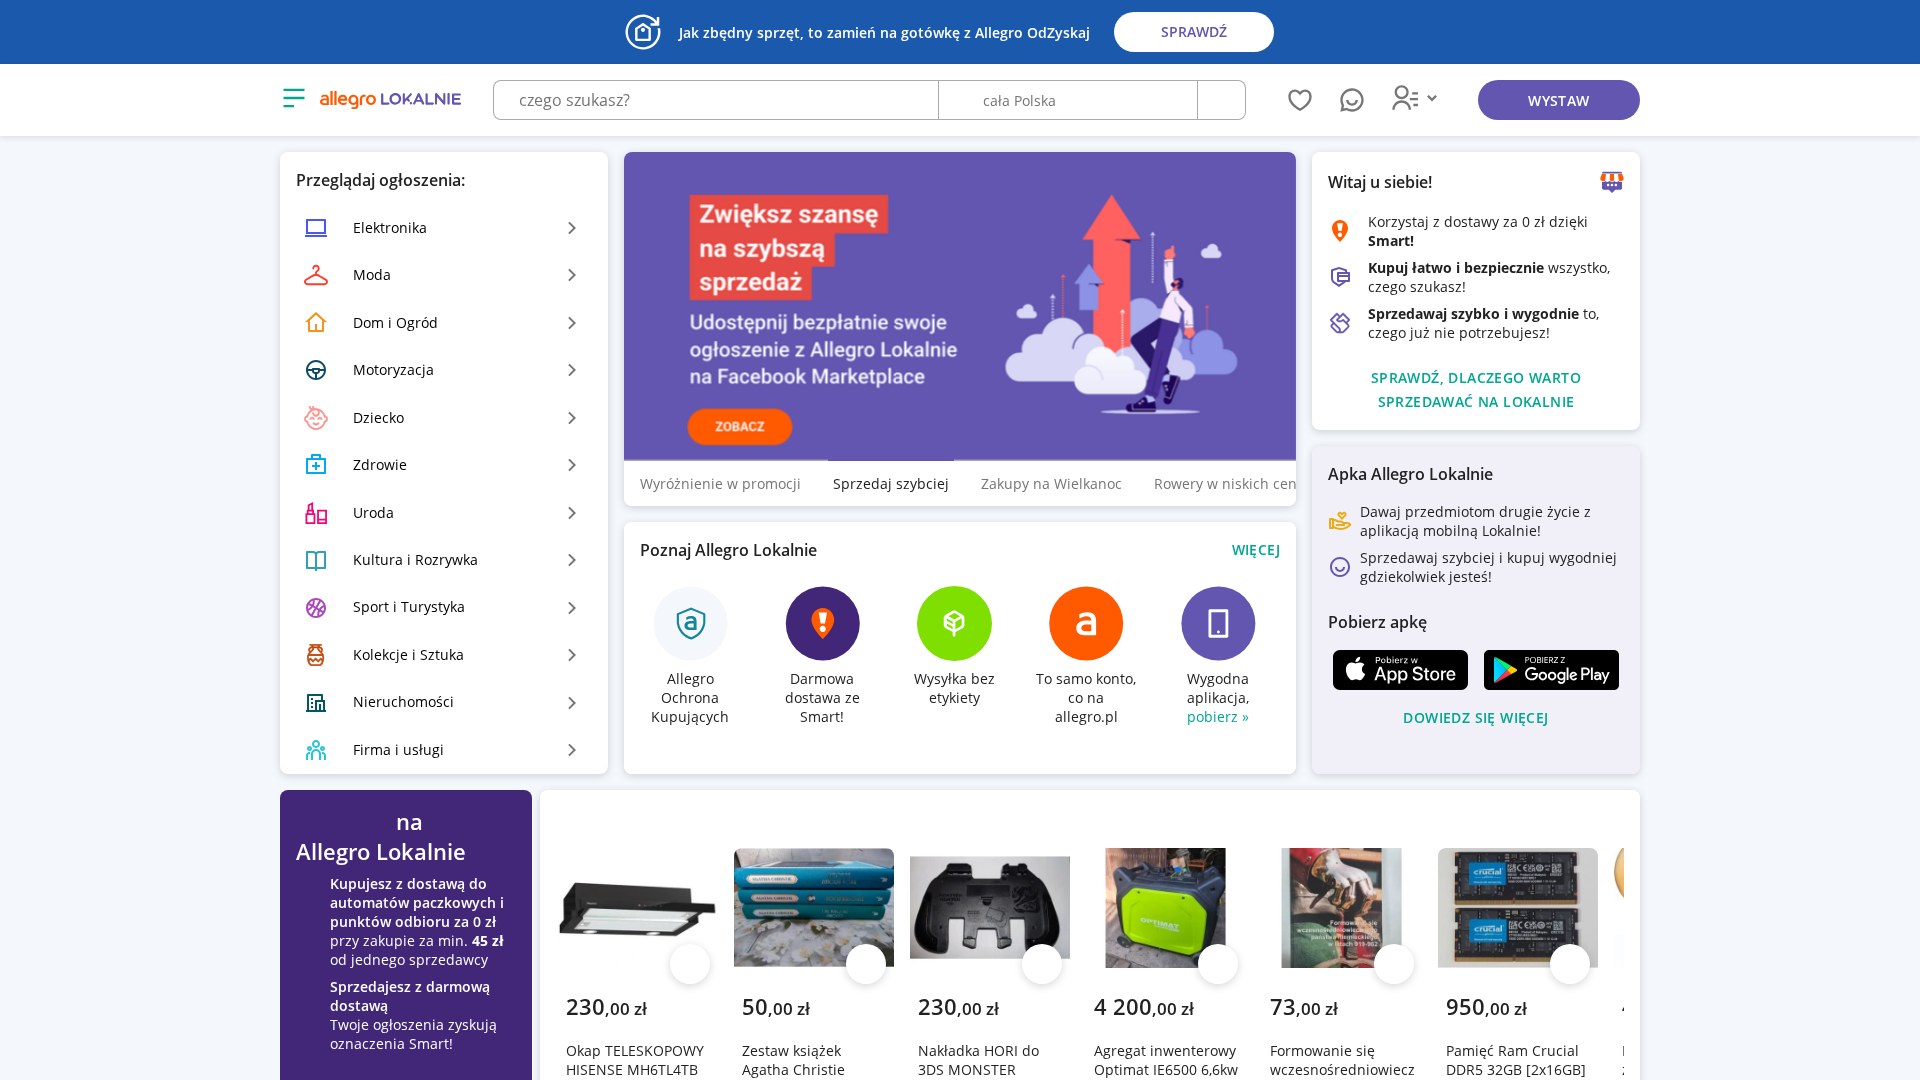Image resolution: width=1920 pixels, height=1080 pixels.
Task: Open the hamburger menu next to Allegro Lokalnie logo
Action: [x=293, y=98]
